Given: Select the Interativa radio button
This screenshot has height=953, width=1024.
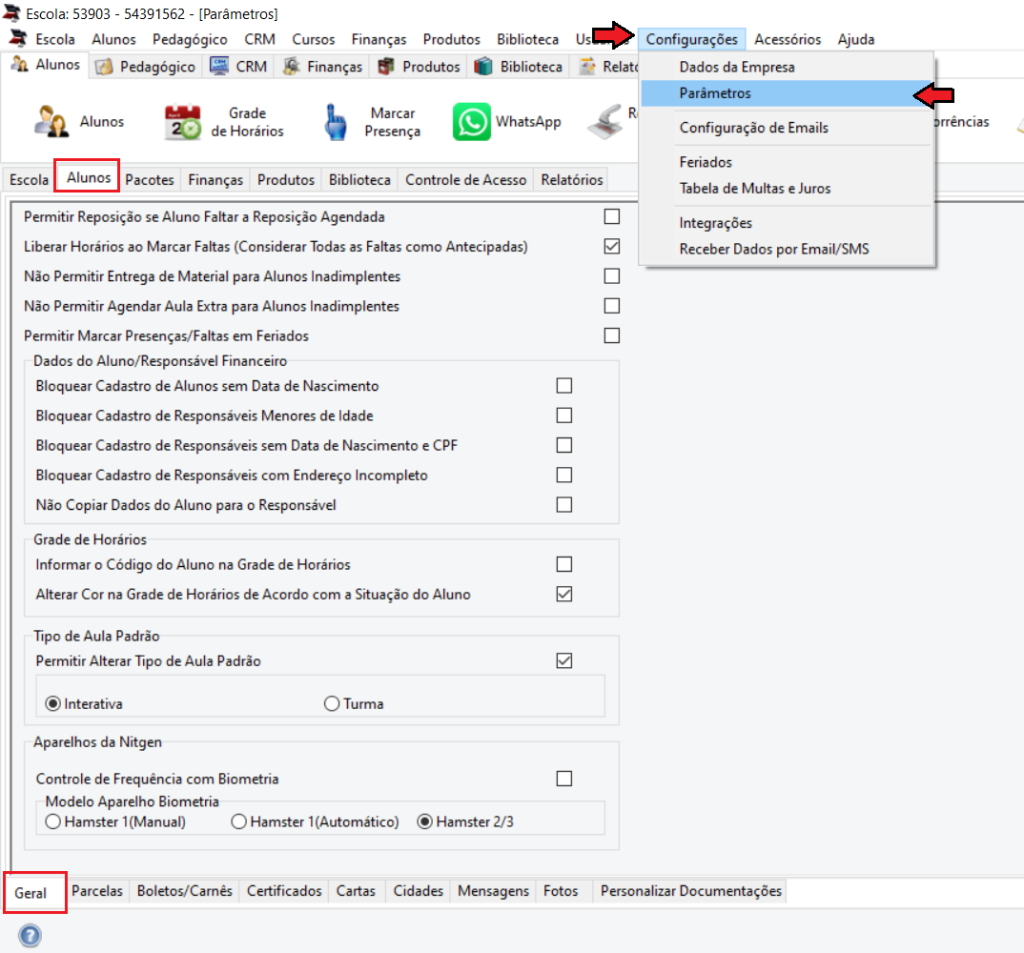Looking at the screenshot, I should coord(53,703).
